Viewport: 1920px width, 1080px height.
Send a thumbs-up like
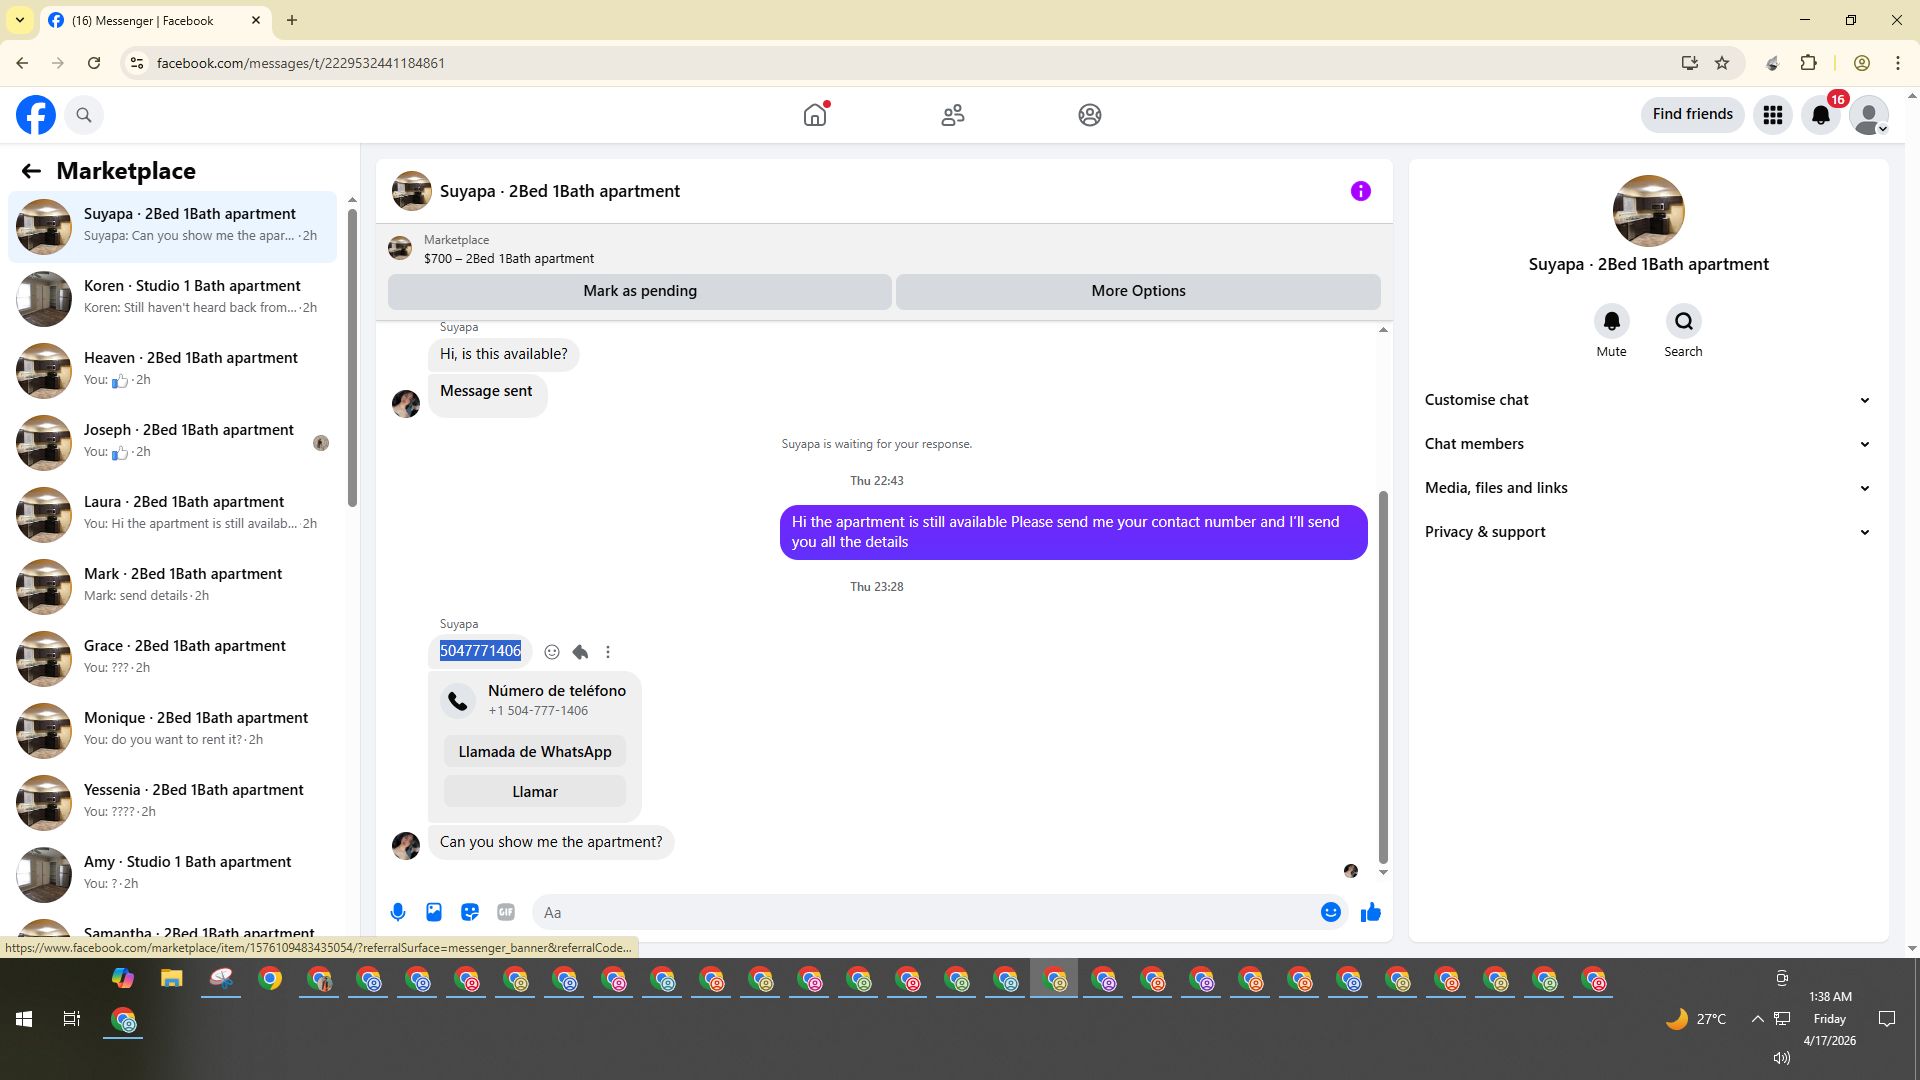click(1371, 912)
